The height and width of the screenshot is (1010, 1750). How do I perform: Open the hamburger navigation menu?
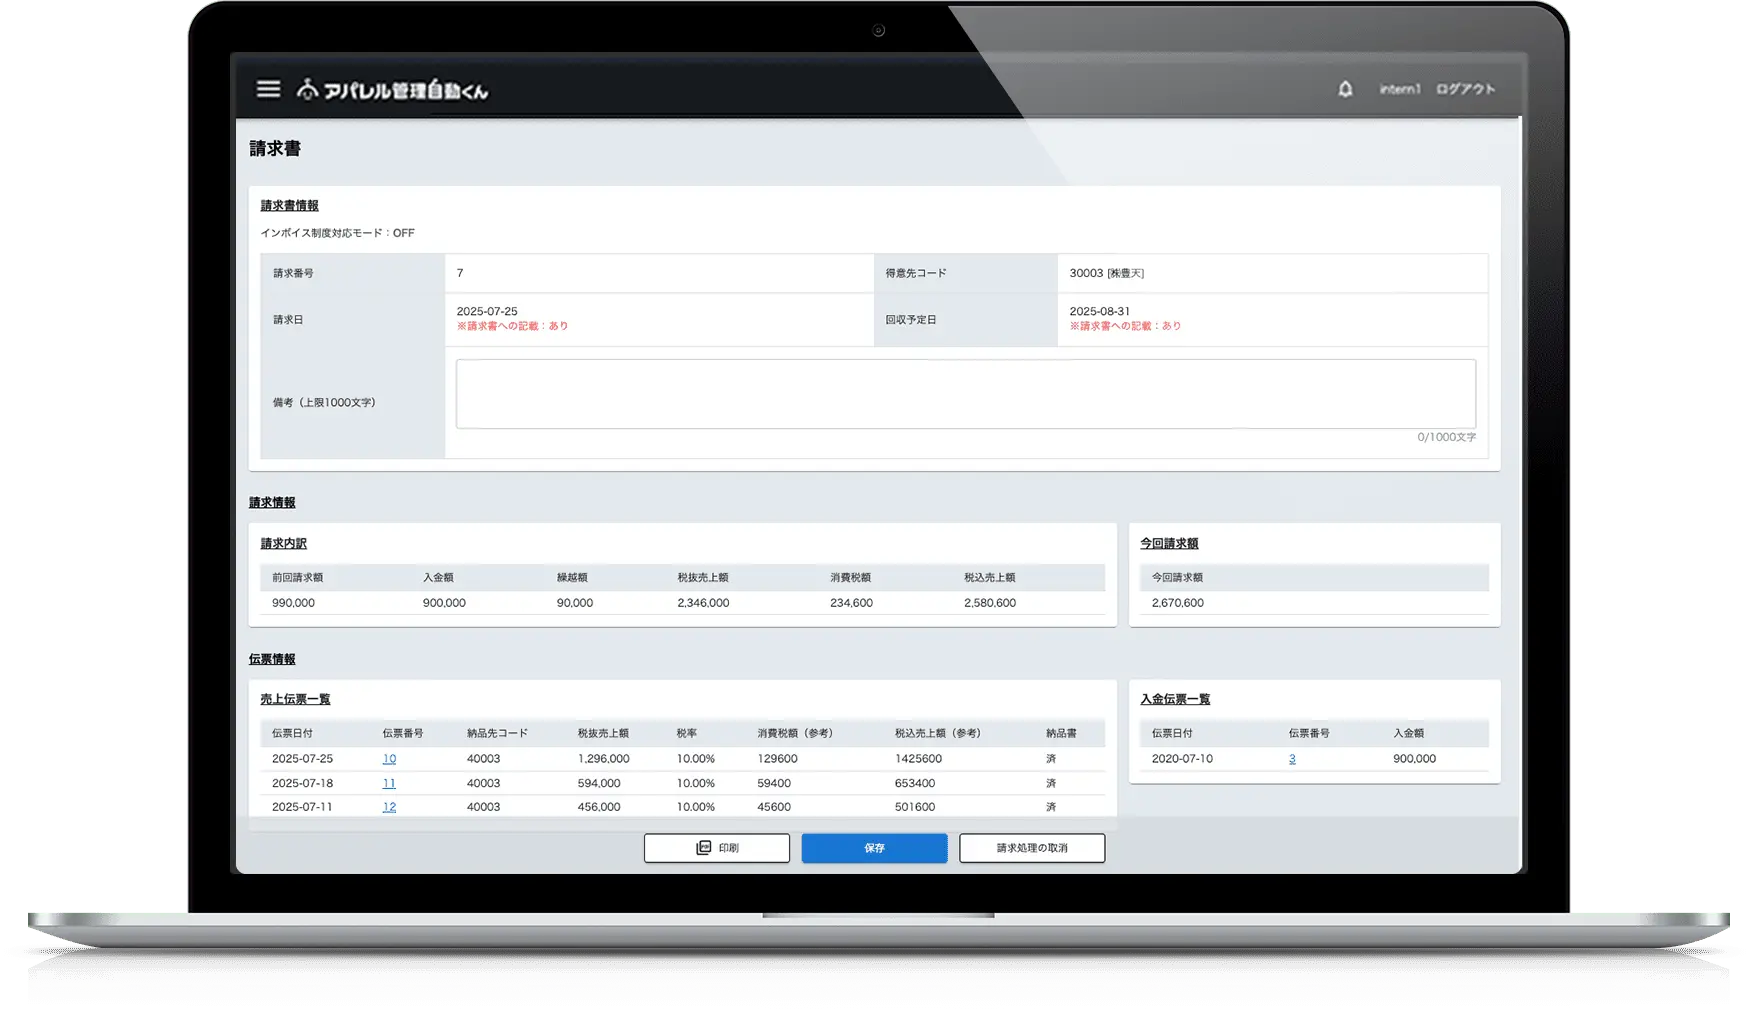[x=268, y=89]
